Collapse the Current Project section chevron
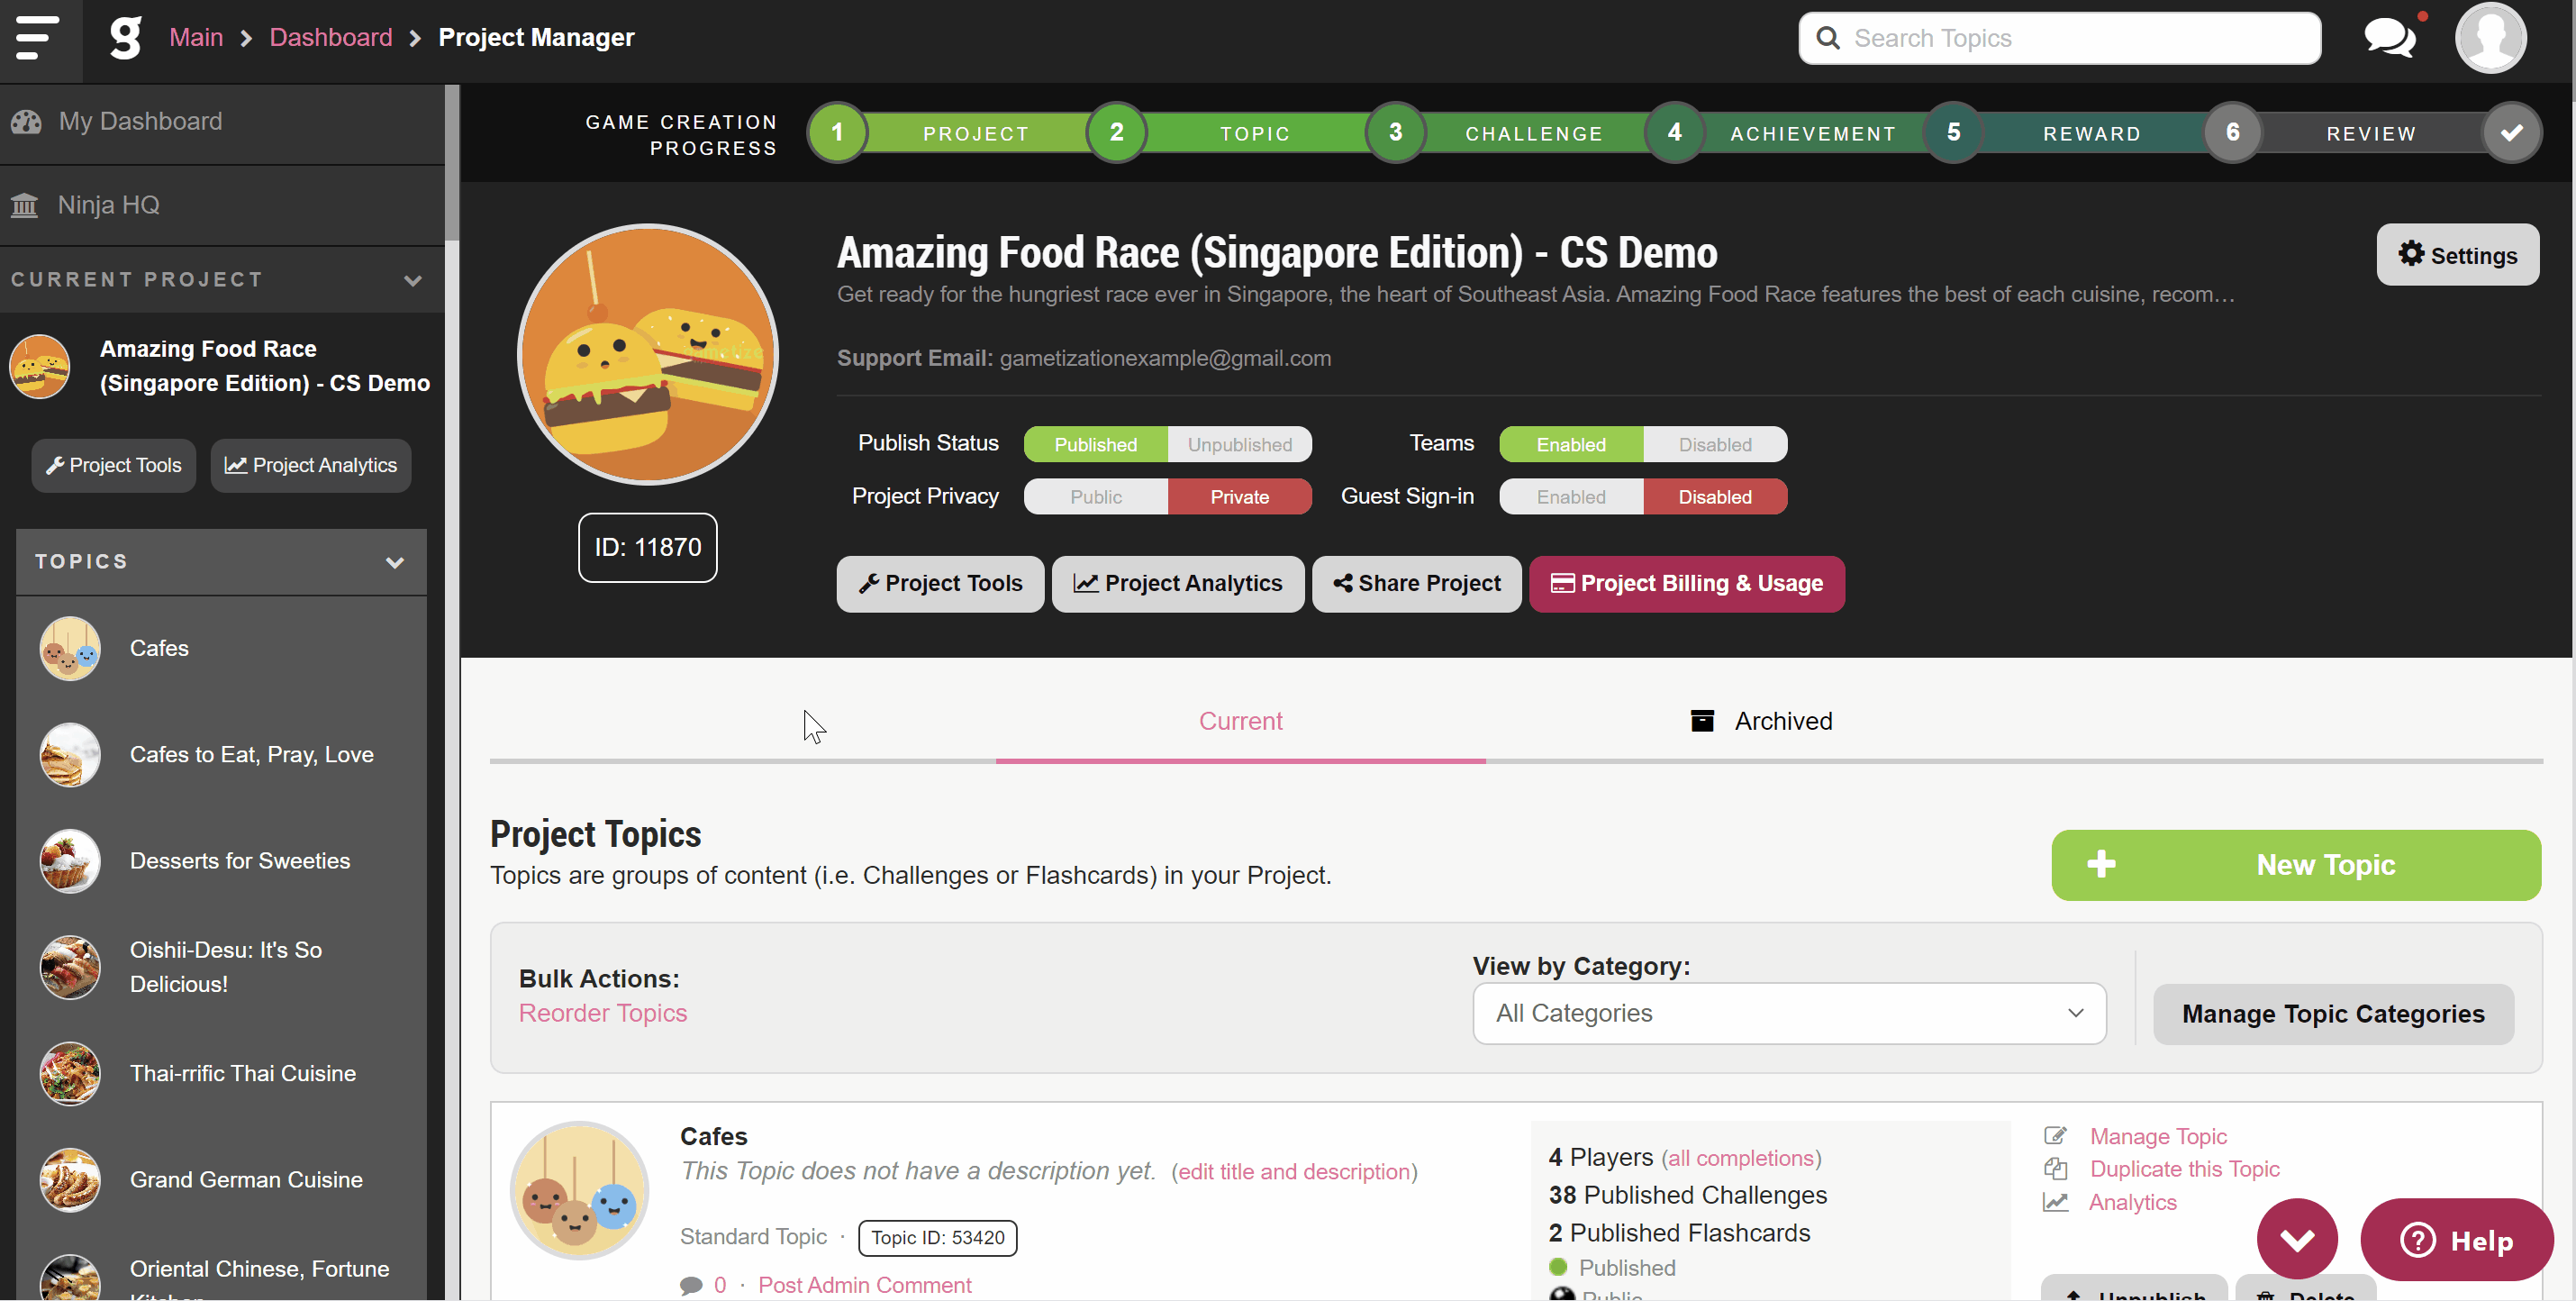The height and width of the screenshot is (1301, 2576). pyautogui.click(x=413, y=281)
